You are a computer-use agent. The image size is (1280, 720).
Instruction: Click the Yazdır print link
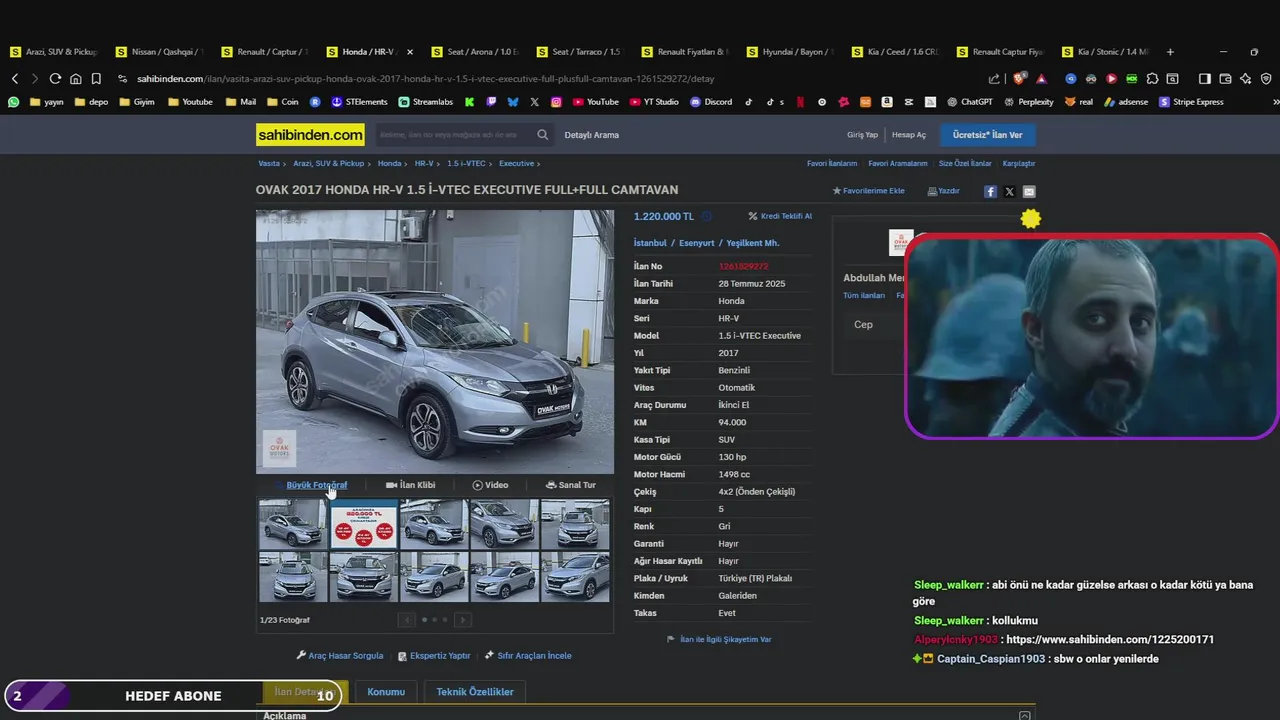(x=943, y=191)
